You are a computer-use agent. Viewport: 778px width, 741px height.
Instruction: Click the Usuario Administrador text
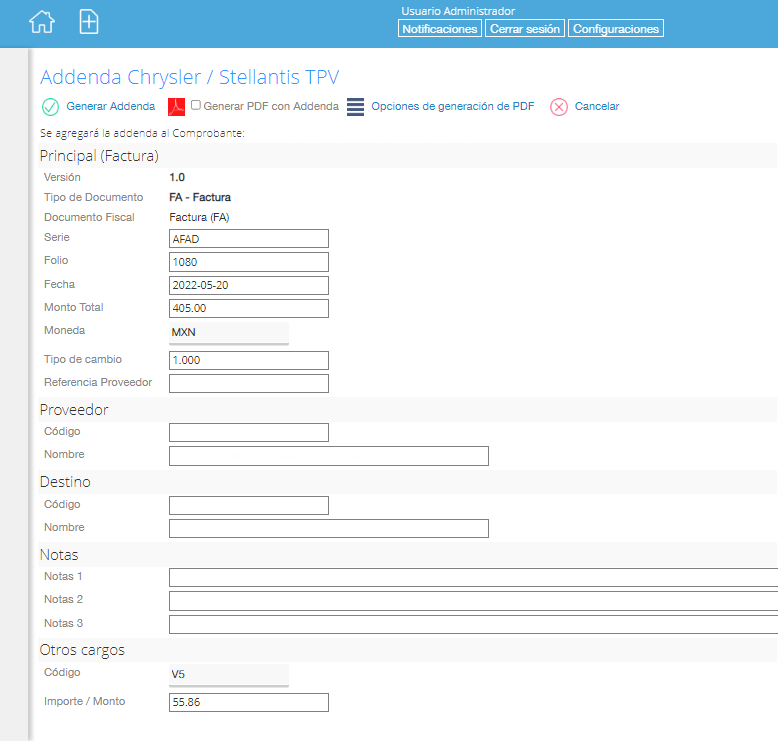click(x=458, y=11)
